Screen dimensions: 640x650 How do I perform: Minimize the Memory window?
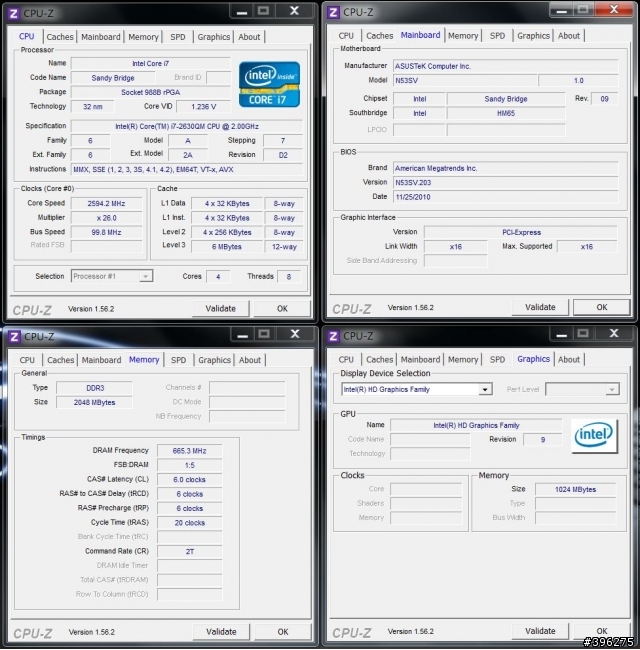pyautogui.click(x=242, y=334)
